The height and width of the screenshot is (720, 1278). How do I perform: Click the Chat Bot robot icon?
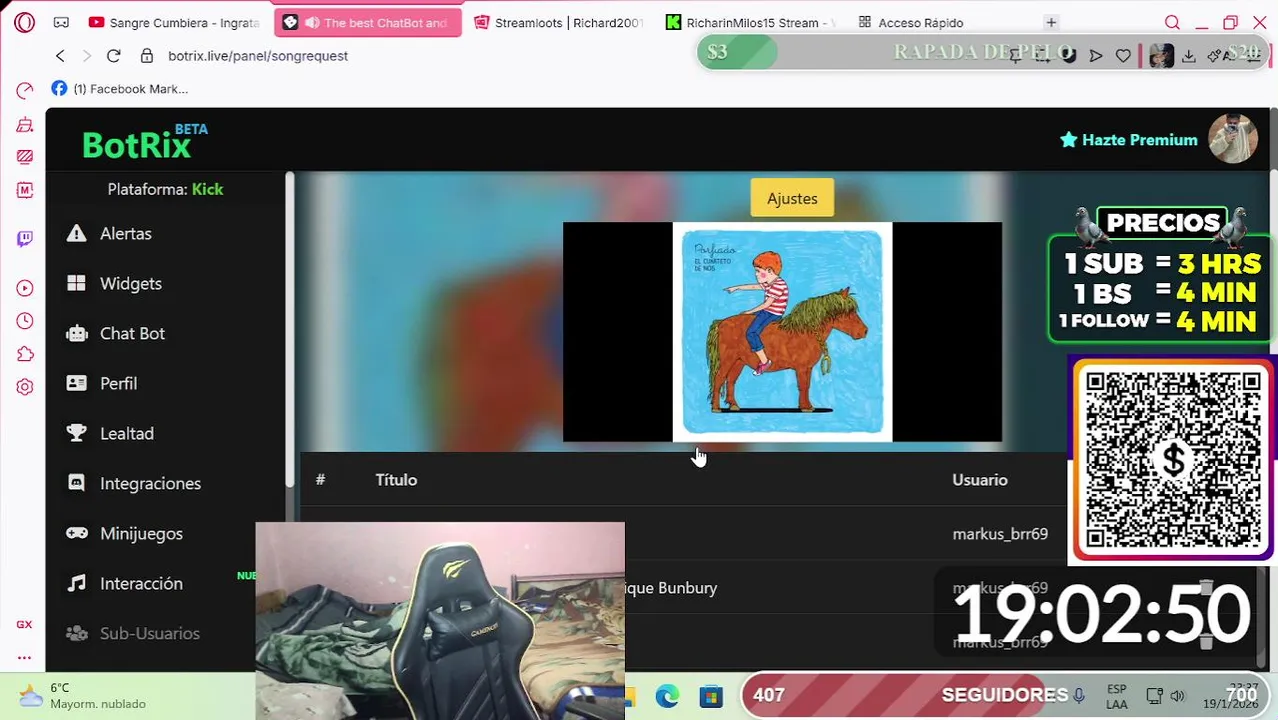pyautogui.click(x=76, y=333)
